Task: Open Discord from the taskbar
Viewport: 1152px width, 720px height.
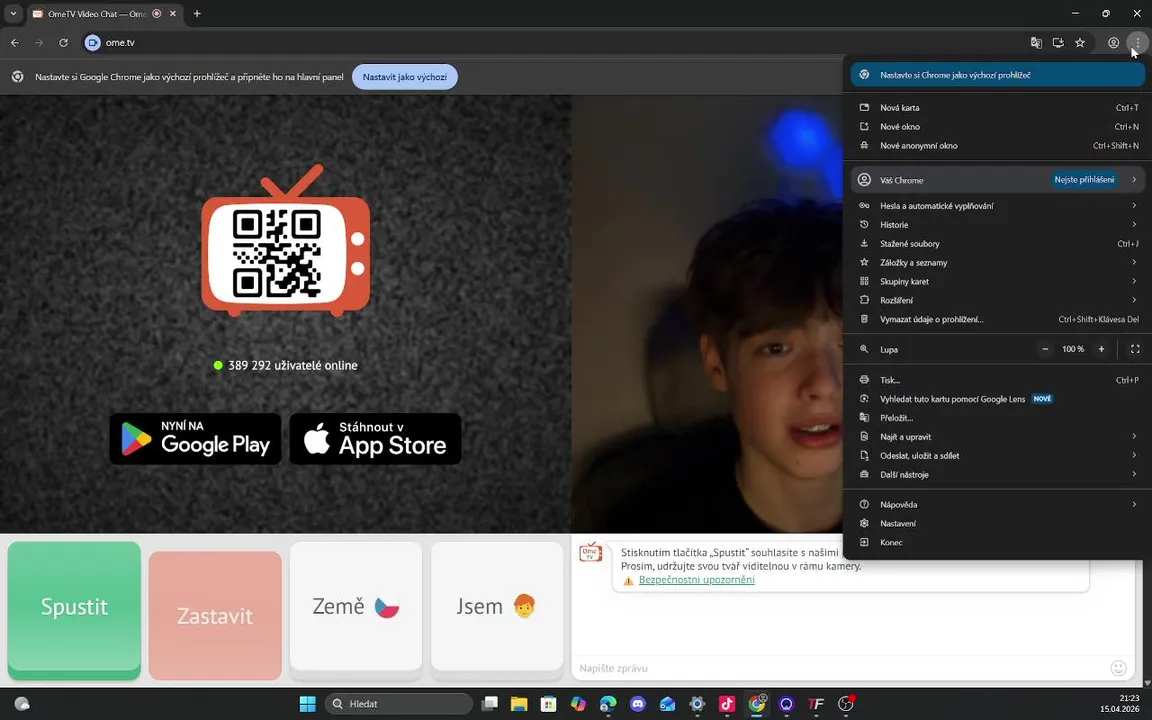Action: (638, 704)
